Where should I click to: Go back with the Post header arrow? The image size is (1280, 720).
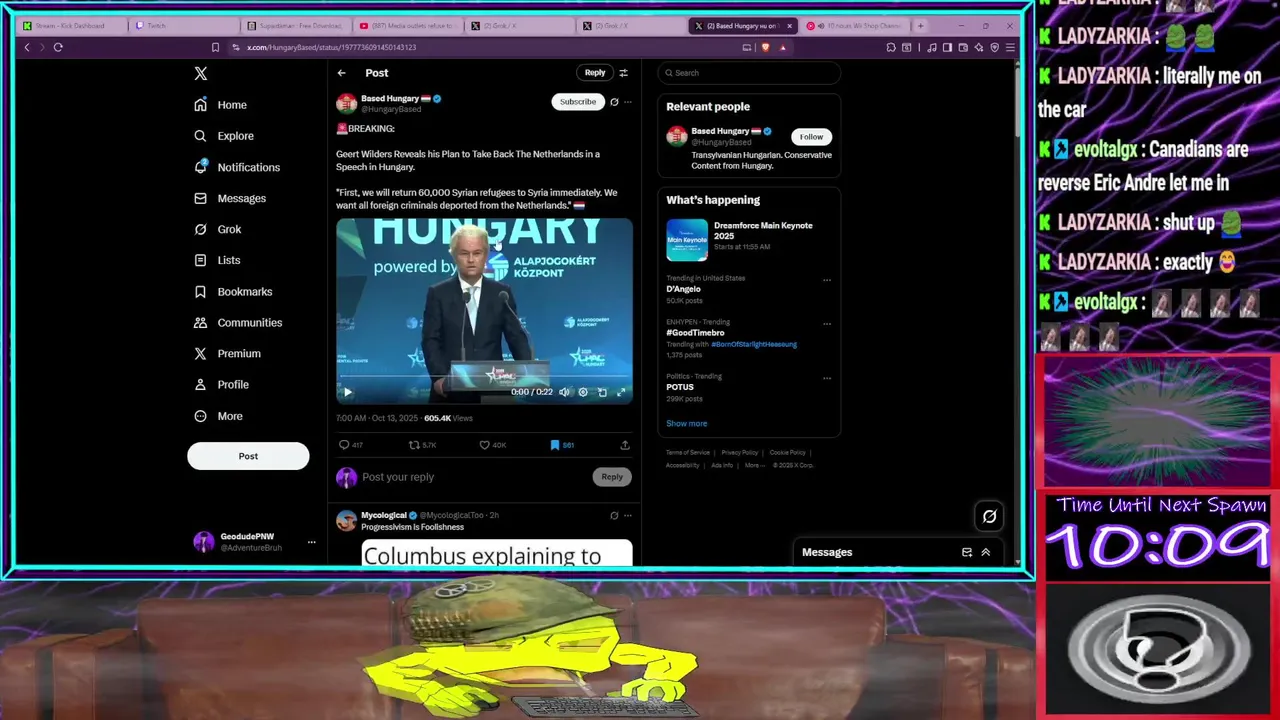tap(341, 73)
